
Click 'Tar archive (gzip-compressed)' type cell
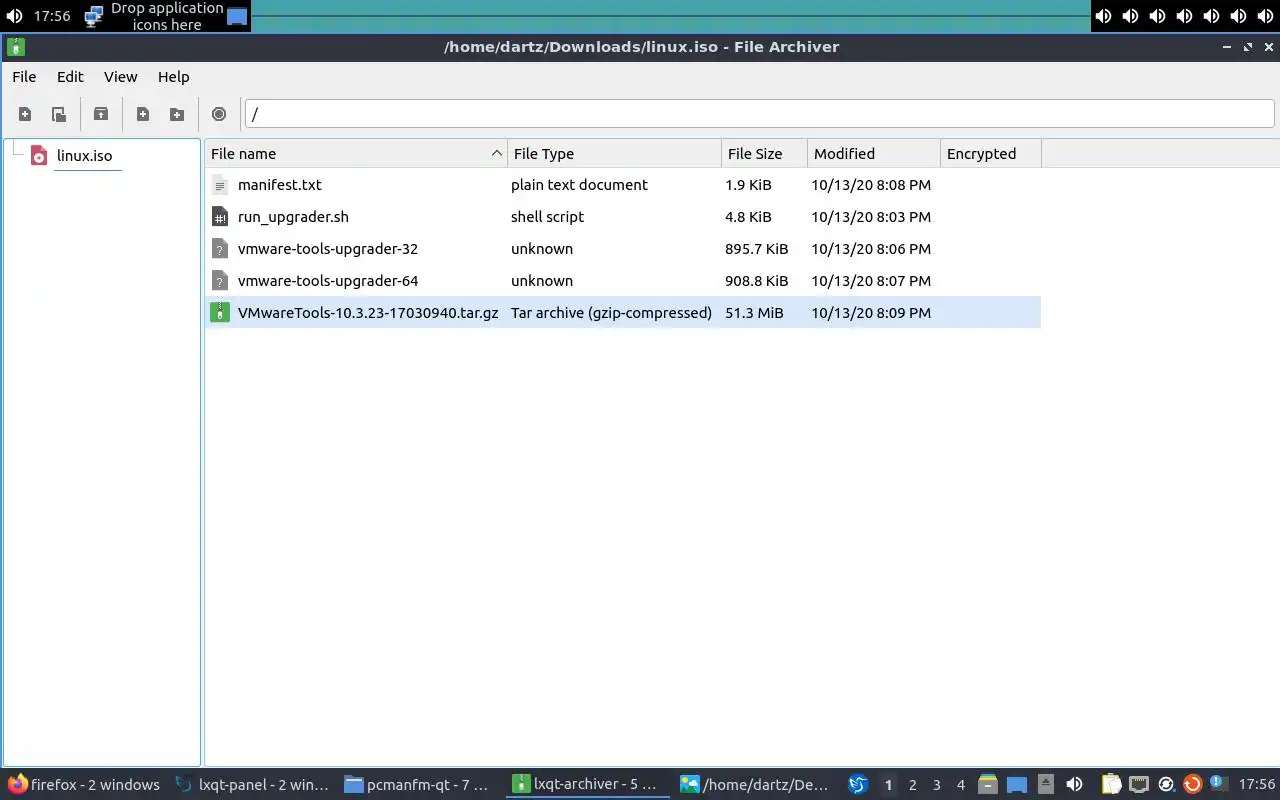[611, 313]
